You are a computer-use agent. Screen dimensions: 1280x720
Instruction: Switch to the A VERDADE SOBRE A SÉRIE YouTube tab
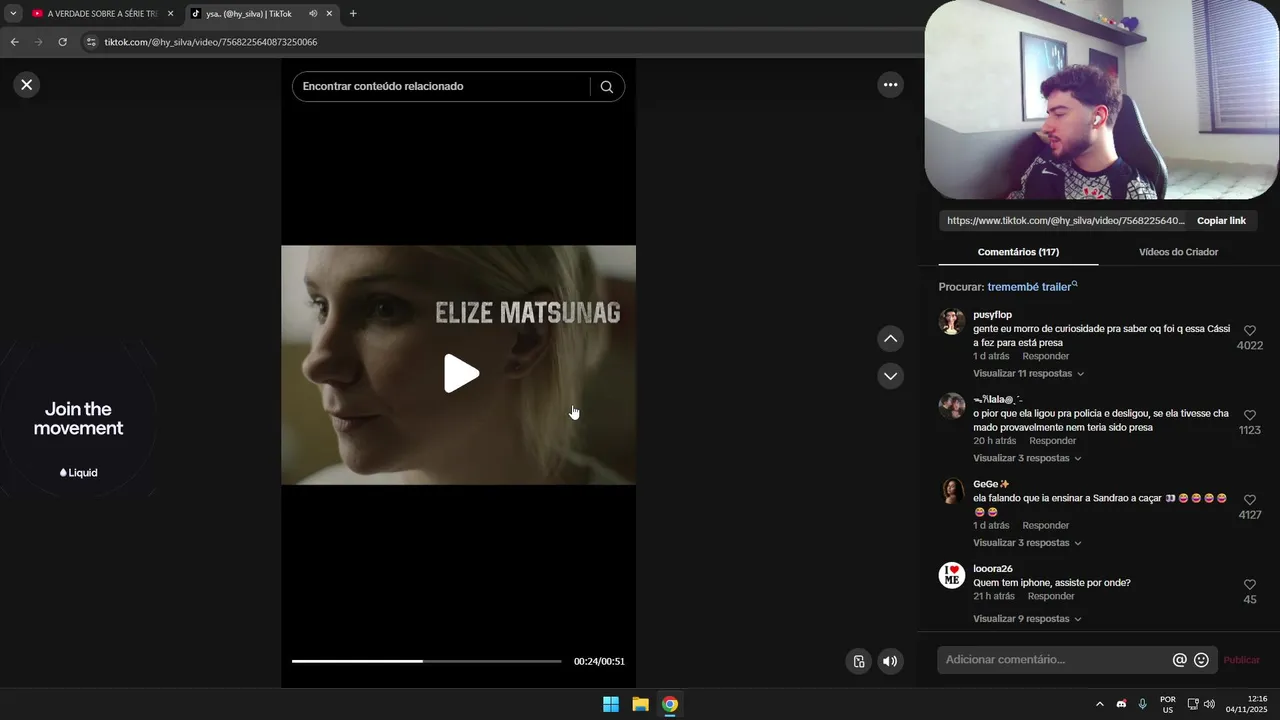[x=102, y=14]
